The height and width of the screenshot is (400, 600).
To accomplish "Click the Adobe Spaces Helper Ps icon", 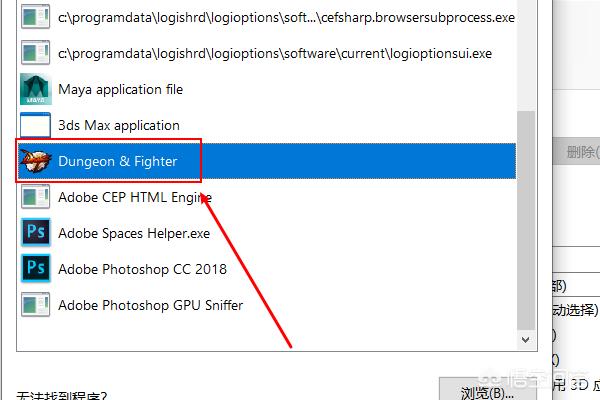I will pyautogui.click(x=36, y=232).
